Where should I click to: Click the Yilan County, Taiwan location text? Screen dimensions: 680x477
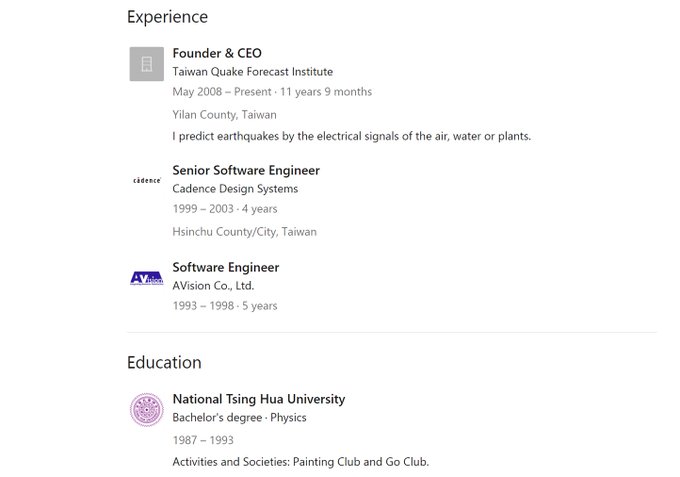pos(224,115)
